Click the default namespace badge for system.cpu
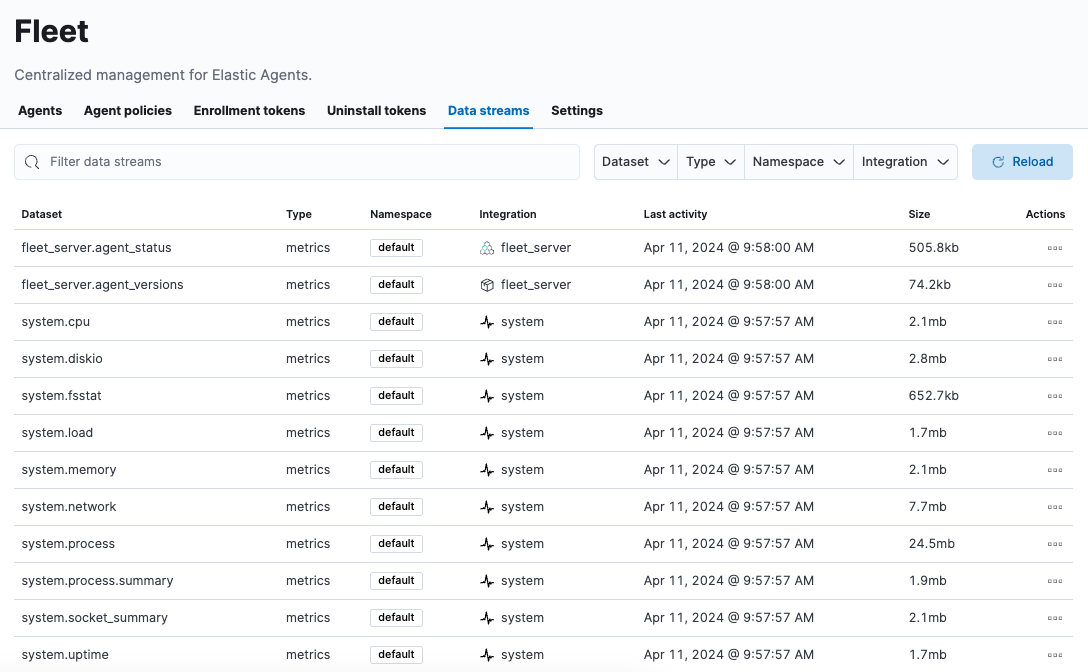Image resolution: width=1088 pixels, height=672 pixels. click(396, 321)
